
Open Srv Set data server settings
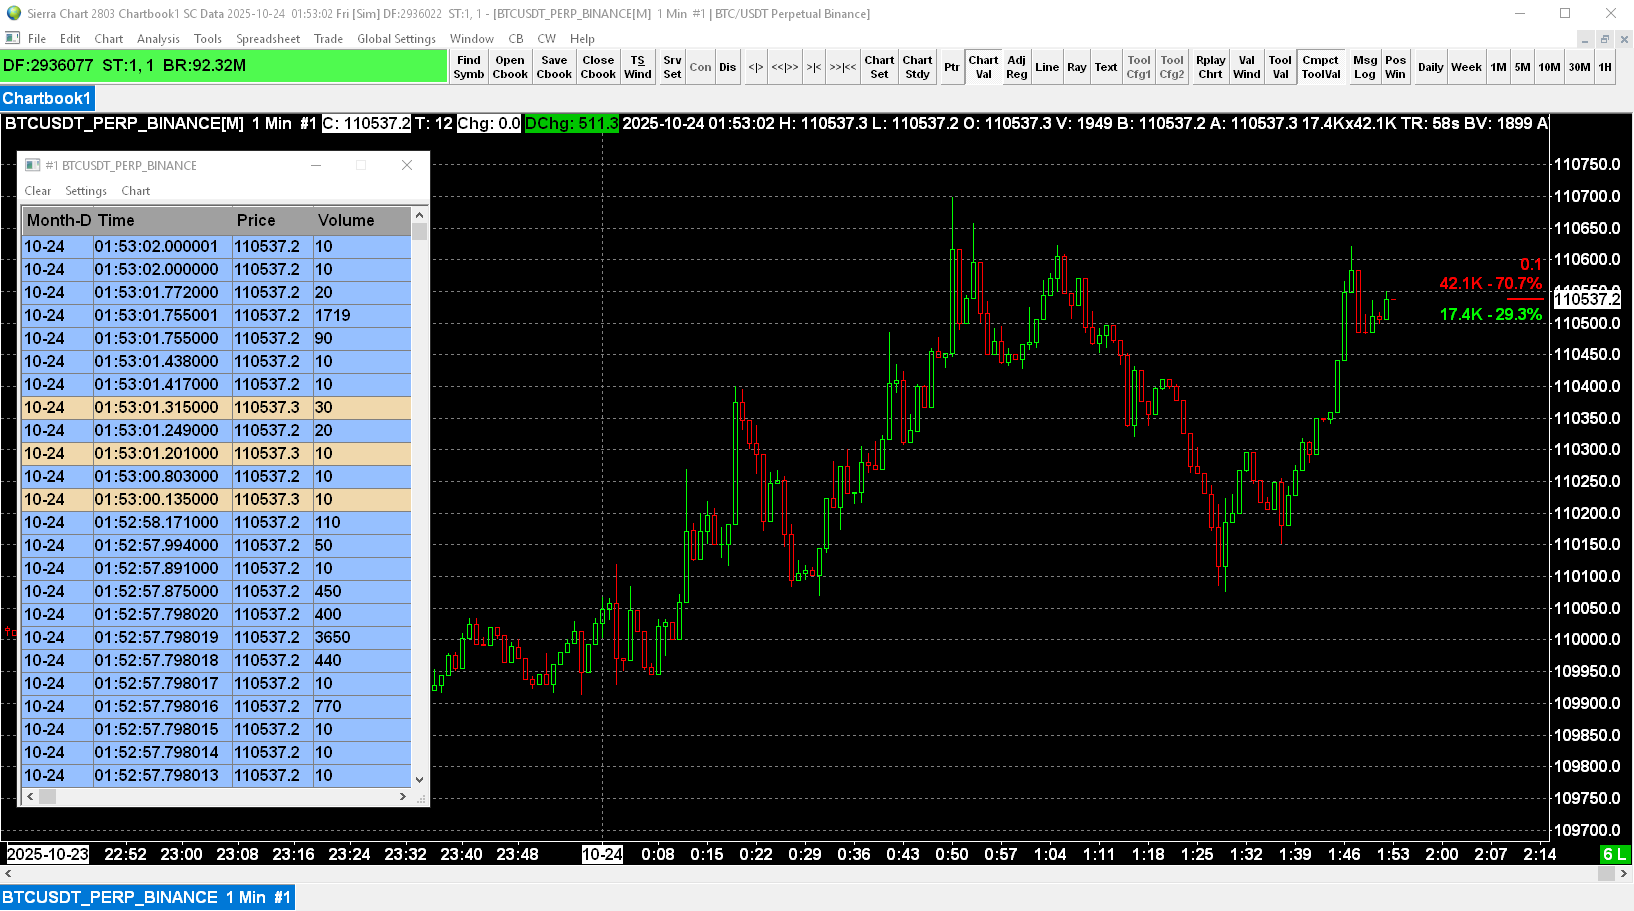(x=672, y=67)
